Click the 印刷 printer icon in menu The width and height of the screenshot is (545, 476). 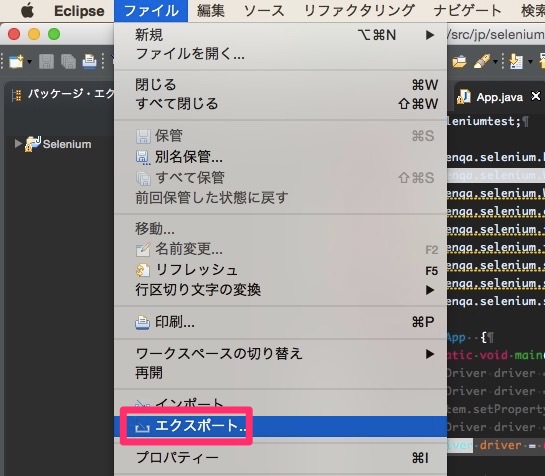tap(143, 322)
